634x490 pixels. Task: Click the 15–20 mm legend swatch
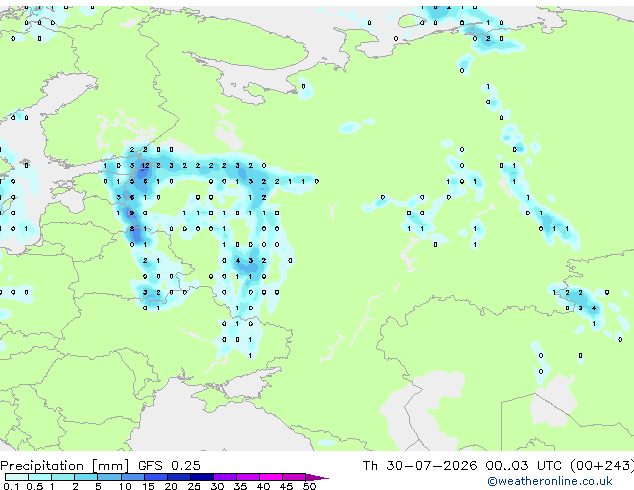[x=155, y=477]
